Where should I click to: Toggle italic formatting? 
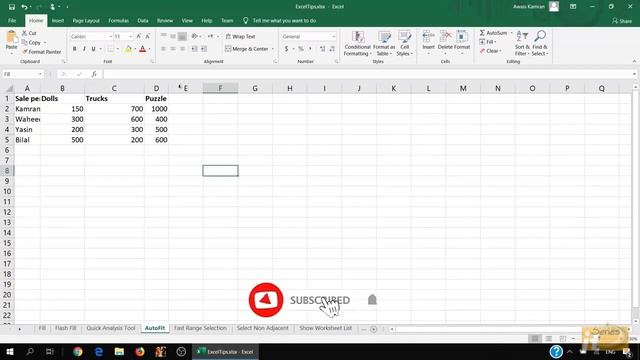(84, 49)
